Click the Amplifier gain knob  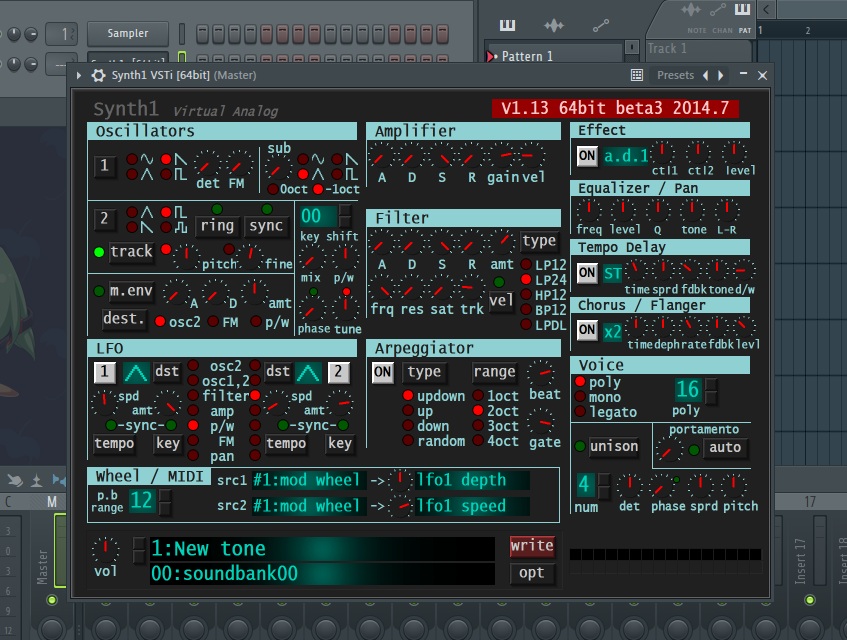[503, 156]
